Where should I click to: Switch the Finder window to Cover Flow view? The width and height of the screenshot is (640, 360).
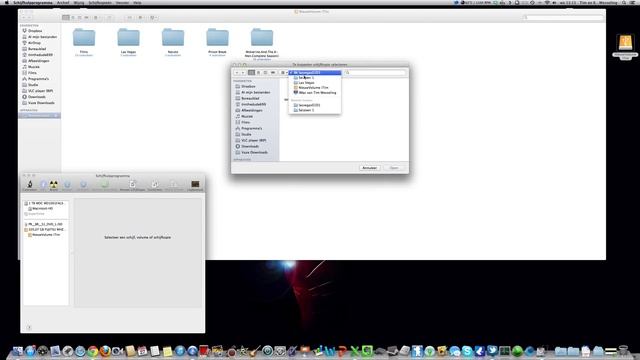[87, 18]
